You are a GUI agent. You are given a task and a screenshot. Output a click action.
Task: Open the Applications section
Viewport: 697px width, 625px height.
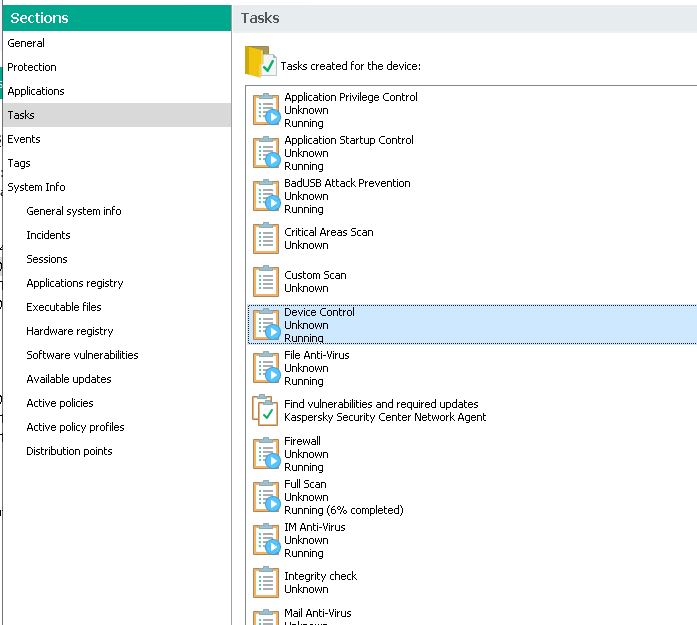tap(36, 91)
